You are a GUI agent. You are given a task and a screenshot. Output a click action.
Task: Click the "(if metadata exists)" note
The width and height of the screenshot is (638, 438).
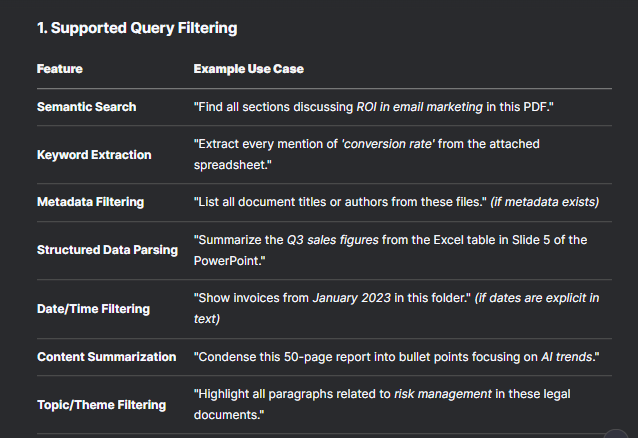tap(545, 202)
